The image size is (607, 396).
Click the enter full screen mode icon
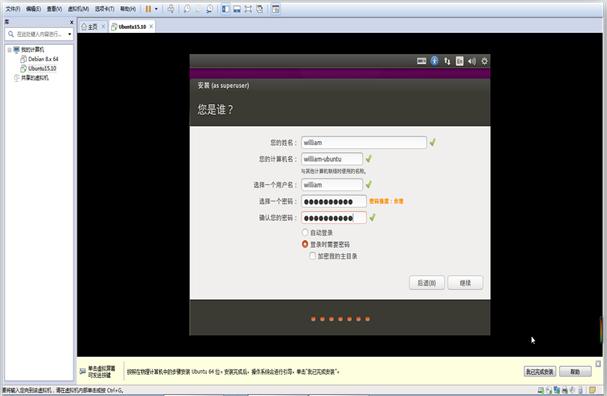(248, 9)
